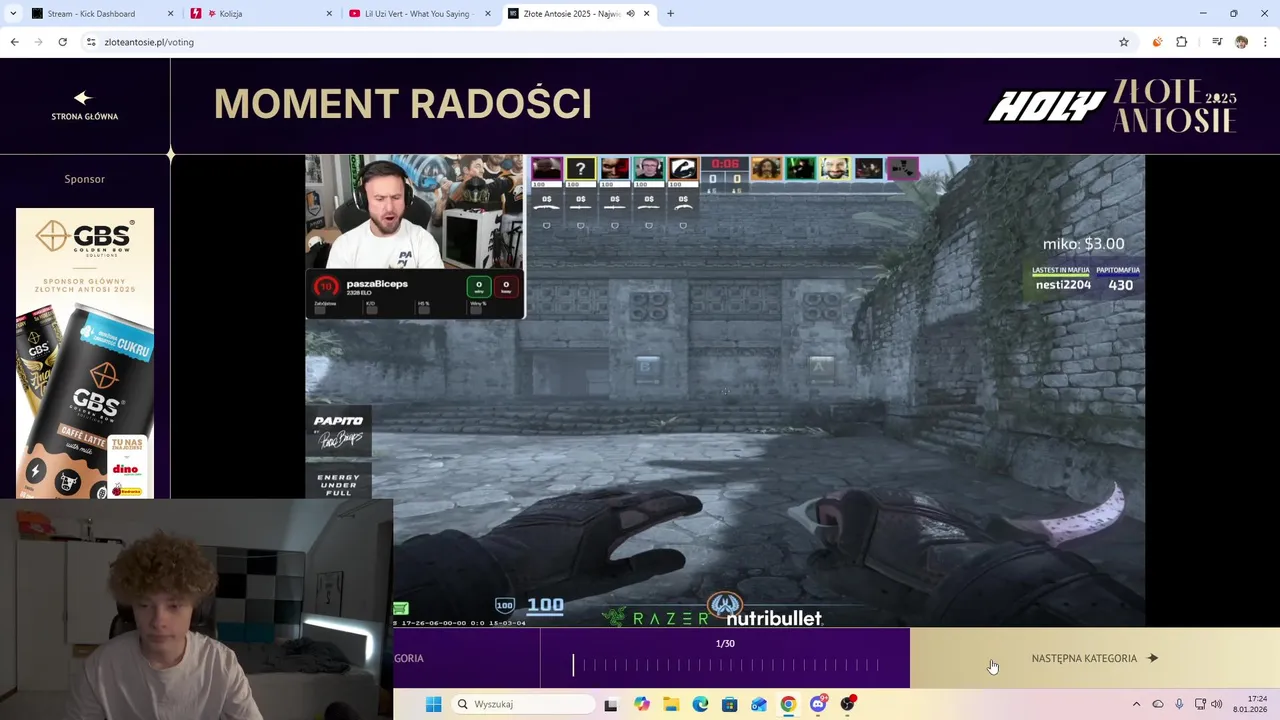Click the Moment Radości category heading
The width and height of the screenshot is (1280, 720).
403,104
